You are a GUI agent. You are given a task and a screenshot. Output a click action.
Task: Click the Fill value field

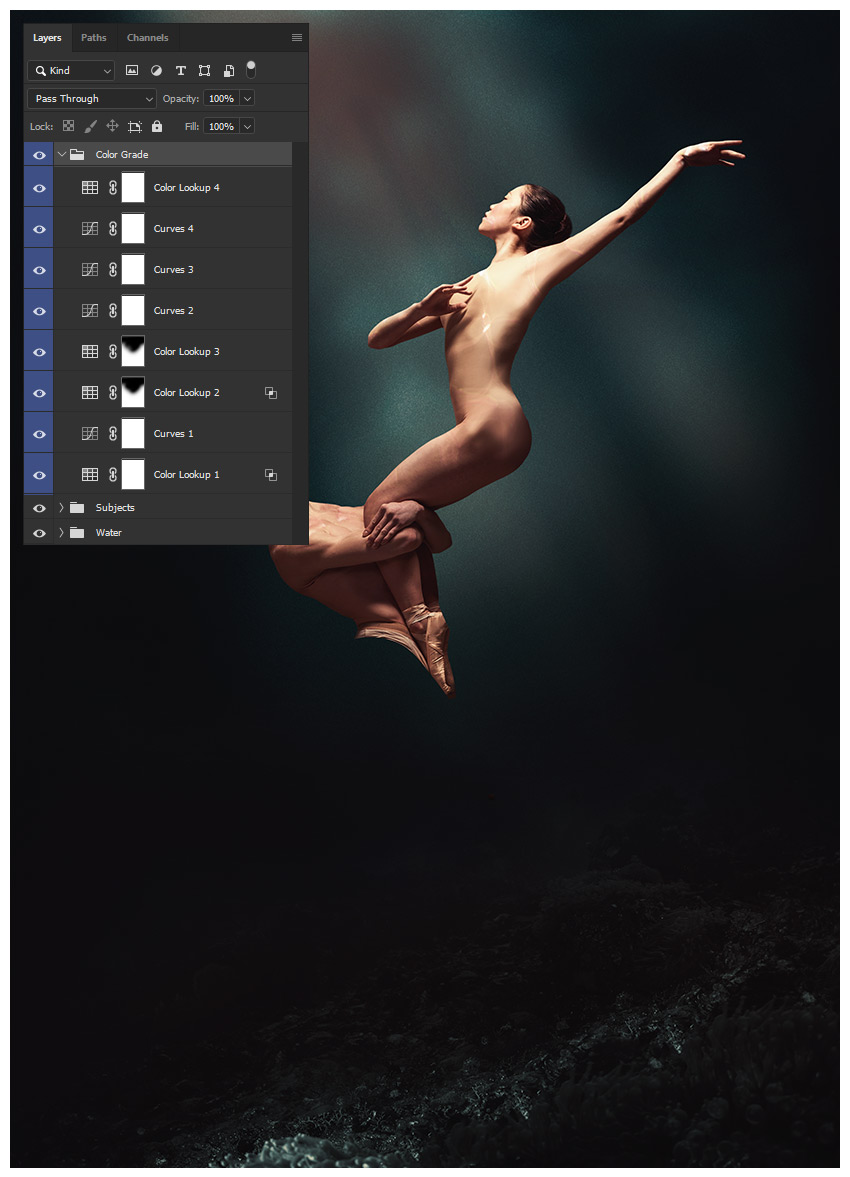click(222, 126)
